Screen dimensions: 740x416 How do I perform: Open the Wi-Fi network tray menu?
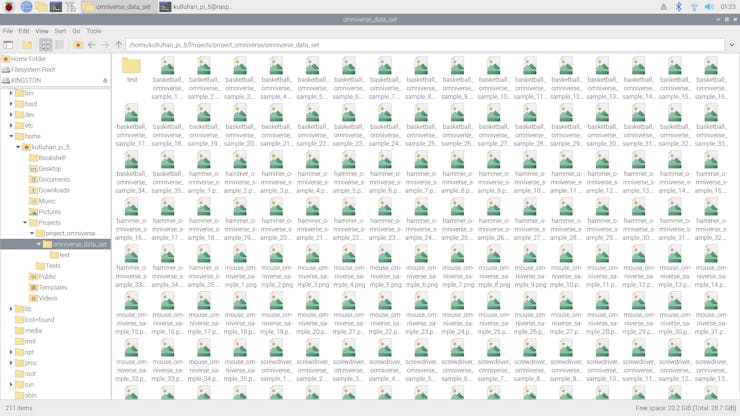pyautogui.click(x=694, y=7)
